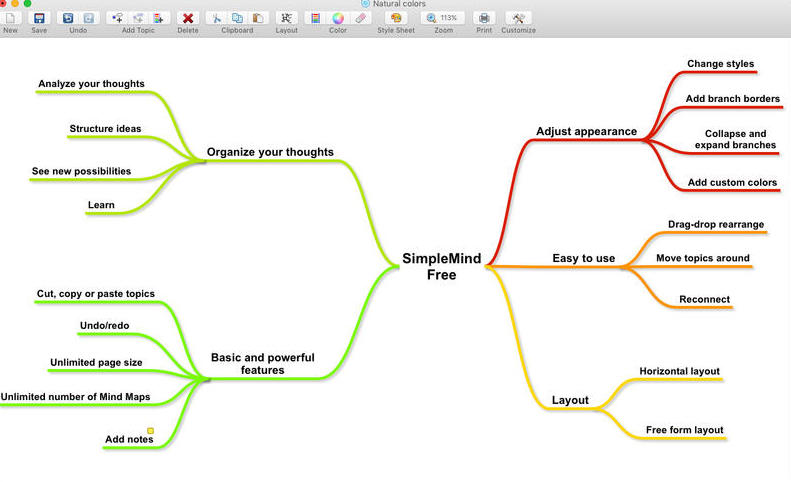Open the color wheel picker
Viewport: 791px width, 482px height.
coord(337,18)
